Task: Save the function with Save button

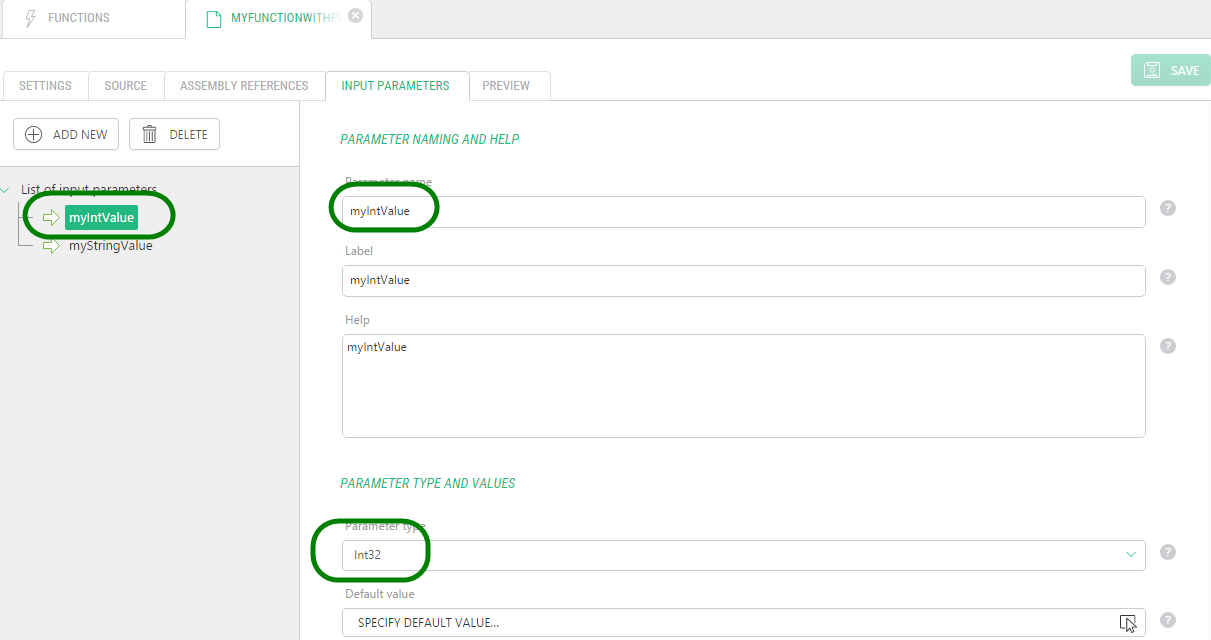Action: pyautogui.click(x=1170, y=70)
